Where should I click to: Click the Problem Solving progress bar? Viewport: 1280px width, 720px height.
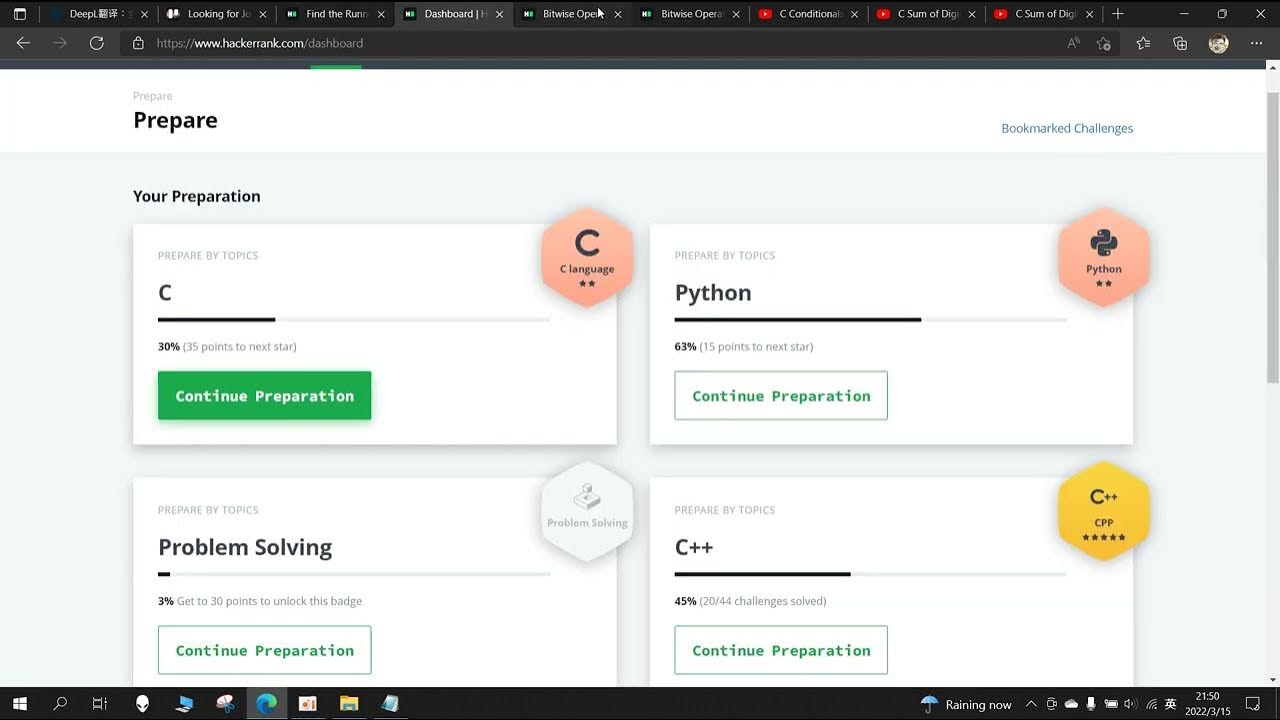(354, 574)
